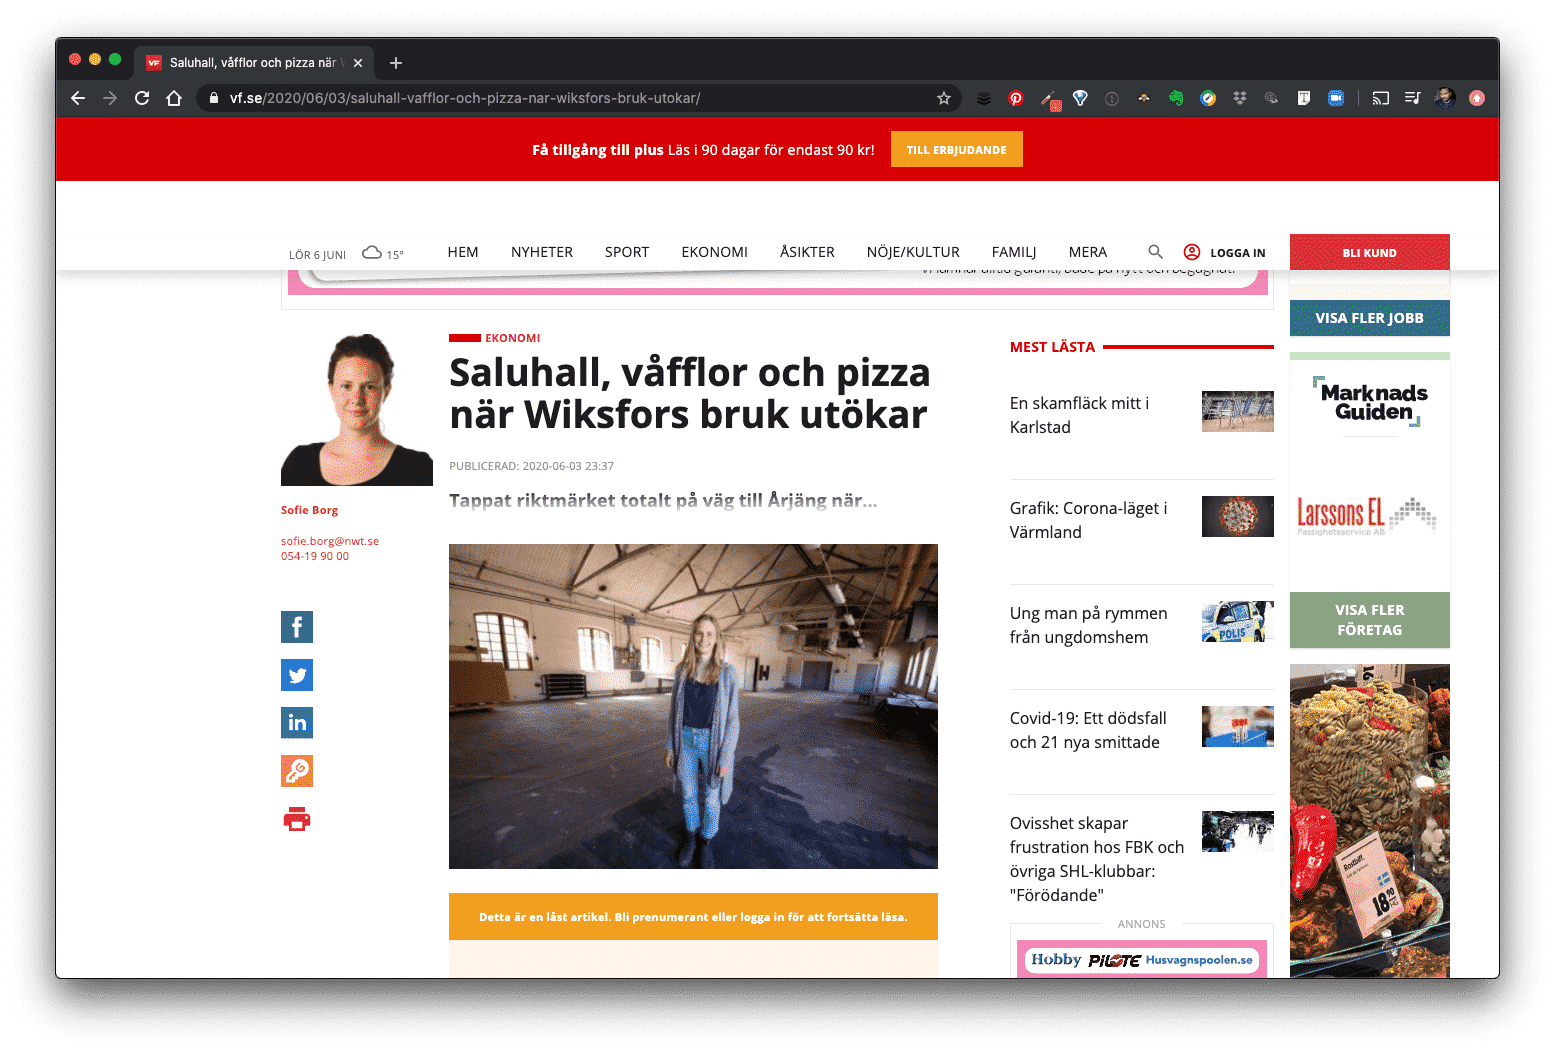The image size is (1555, 1052).
Task: Open Pinterest save extension
Action: pos(1016,98)
